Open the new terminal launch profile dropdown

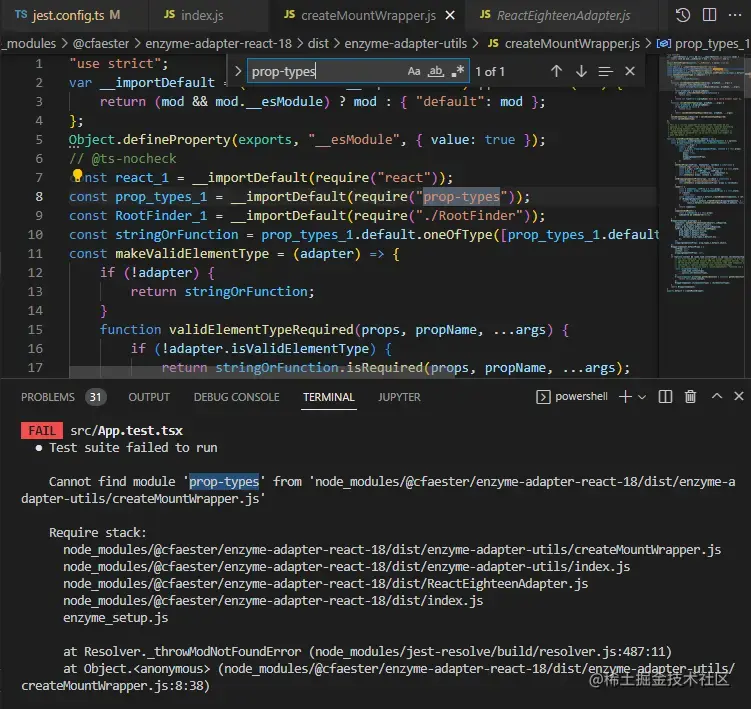pos(642,397)
